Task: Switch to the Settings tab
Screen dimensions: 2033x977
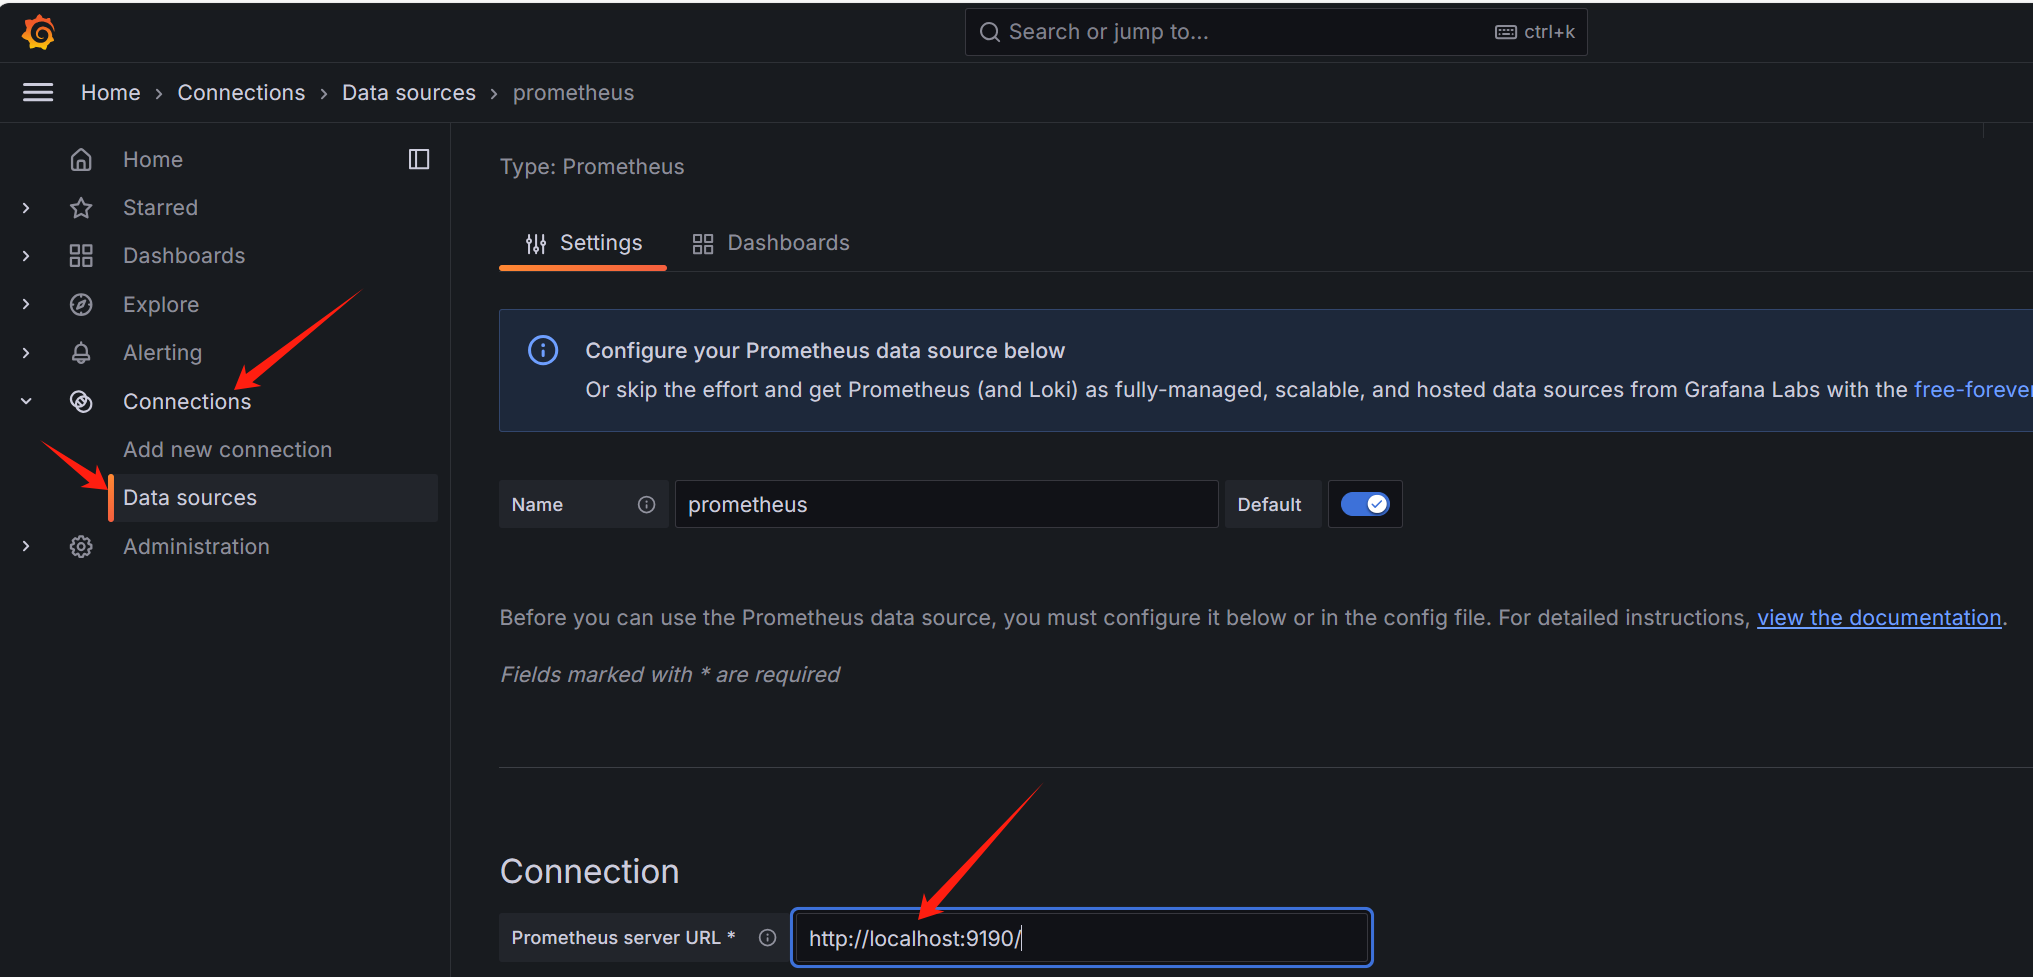Action: (x=583, y=243)
